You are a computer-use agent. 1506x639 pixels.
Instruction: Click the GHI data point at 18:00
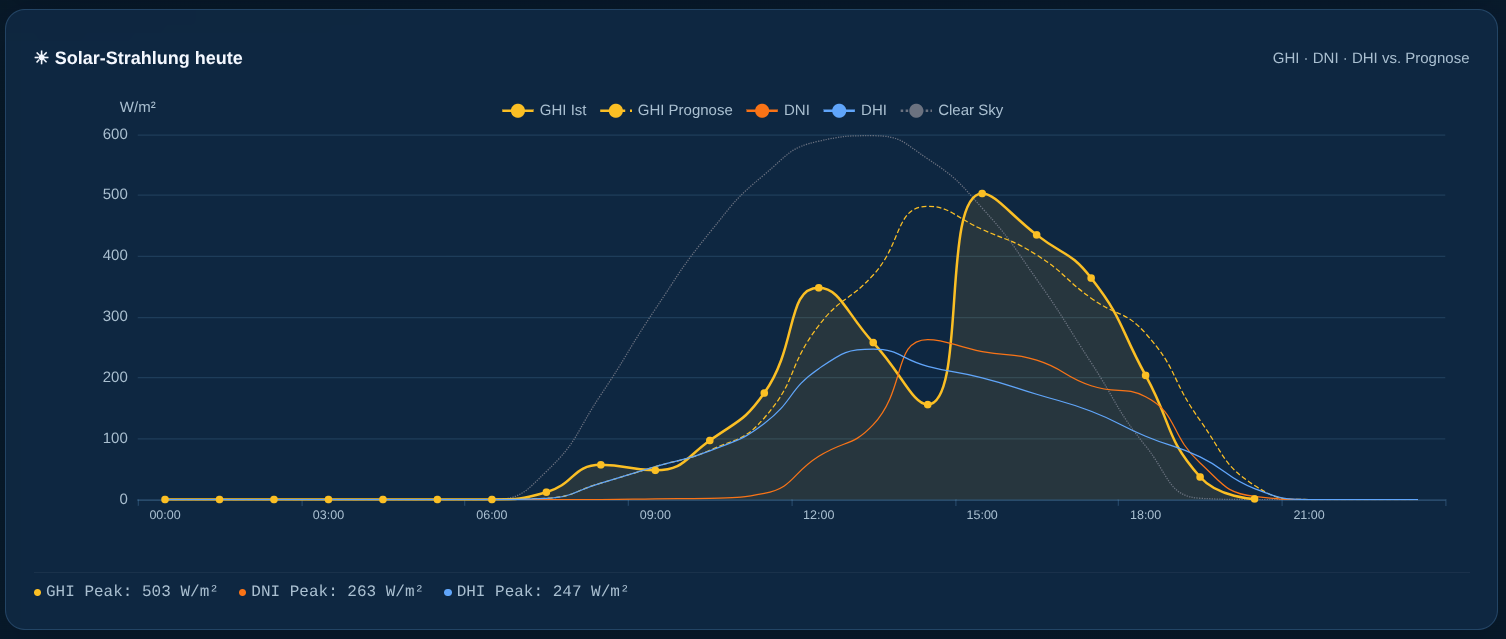pyautogui.click(x=1146, y=376)
